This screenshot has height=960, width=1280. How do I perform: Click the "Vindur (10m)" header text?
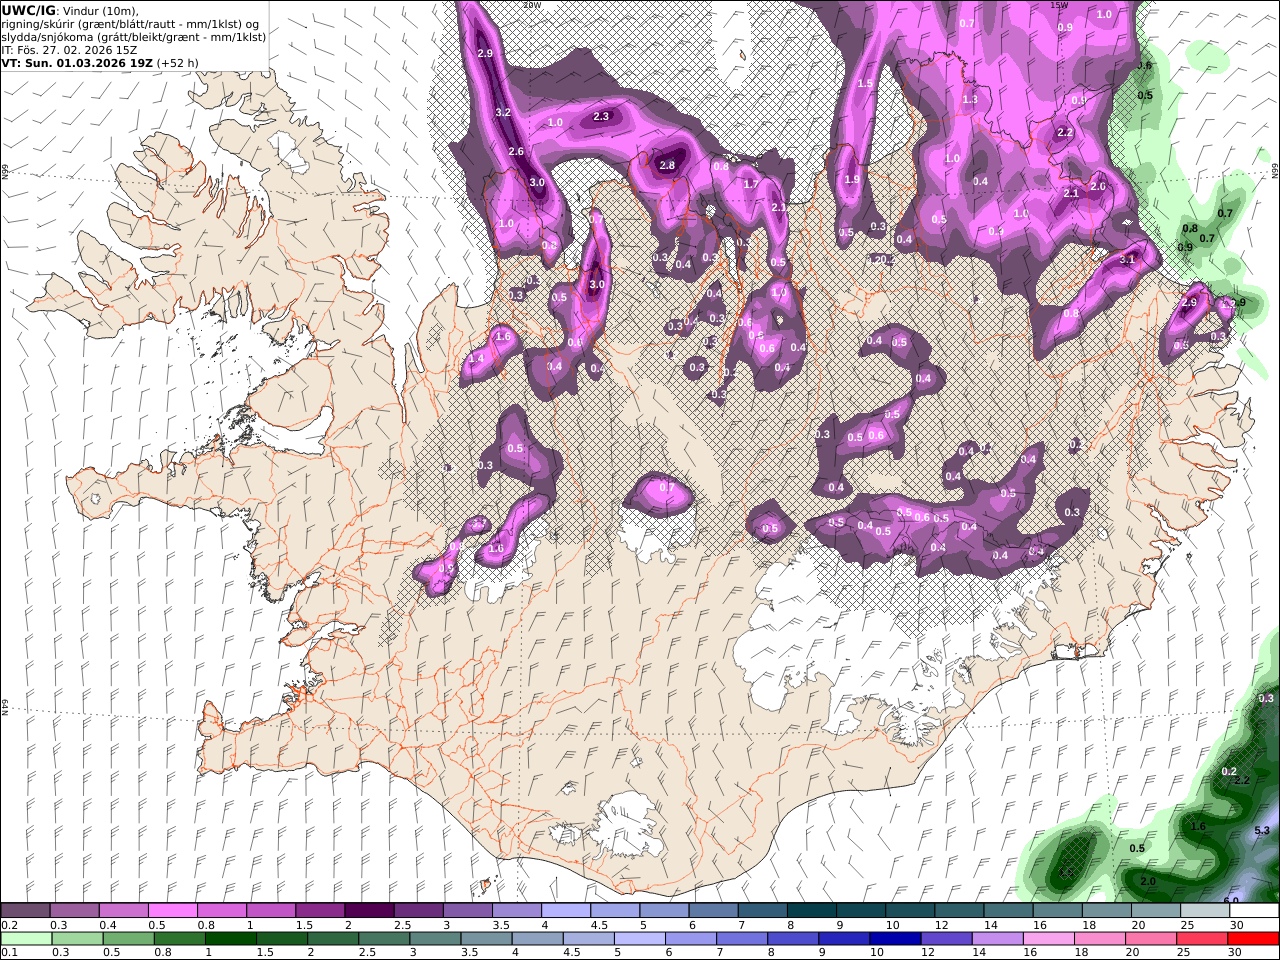[x=101, y=10]
